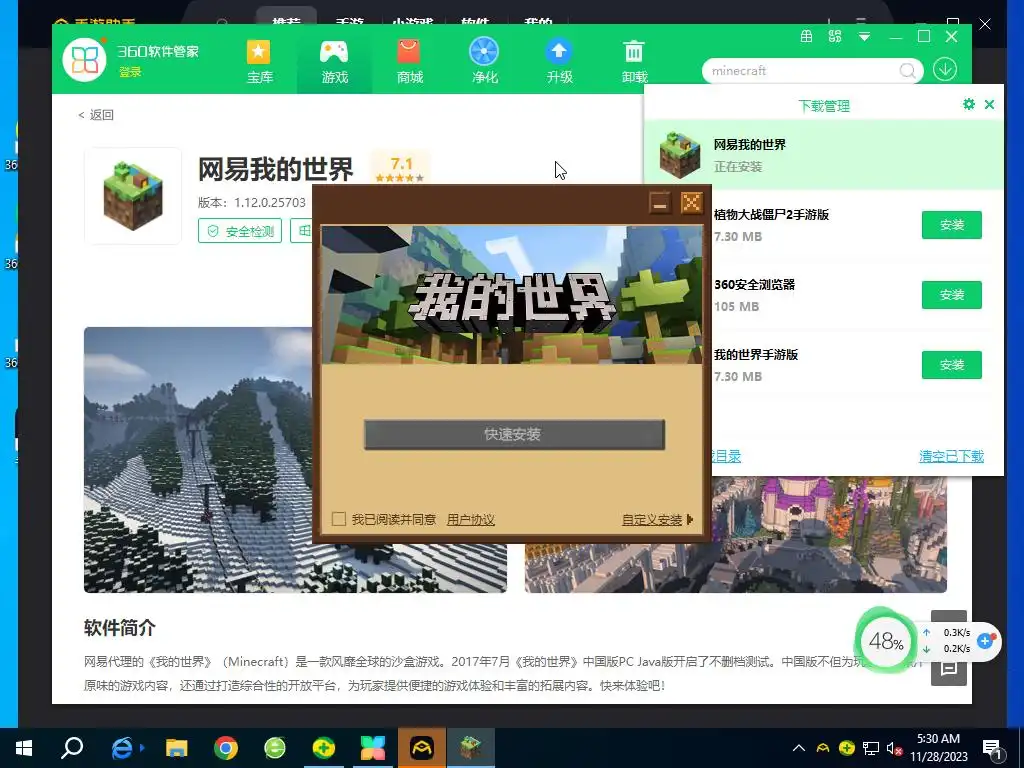Click the four-squares tools icon in title bar
The height and width of the screenshot is (768, 1024).
[x=835, y=37]
